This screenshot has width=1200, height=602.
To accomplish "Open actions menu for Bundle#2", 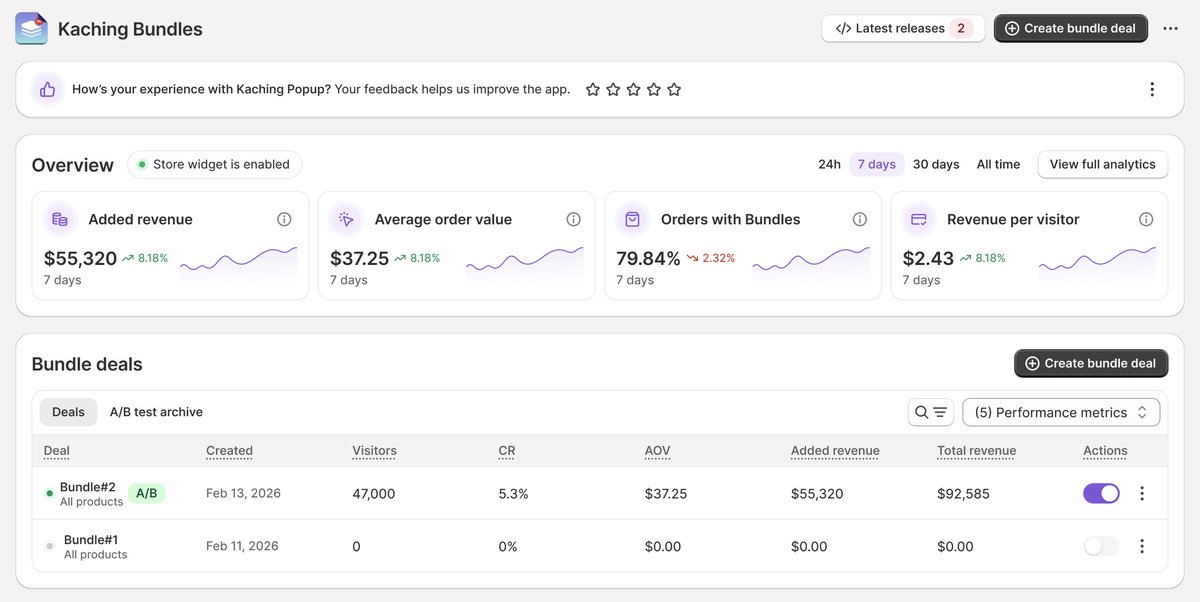I will click(x=1142, y=493).
